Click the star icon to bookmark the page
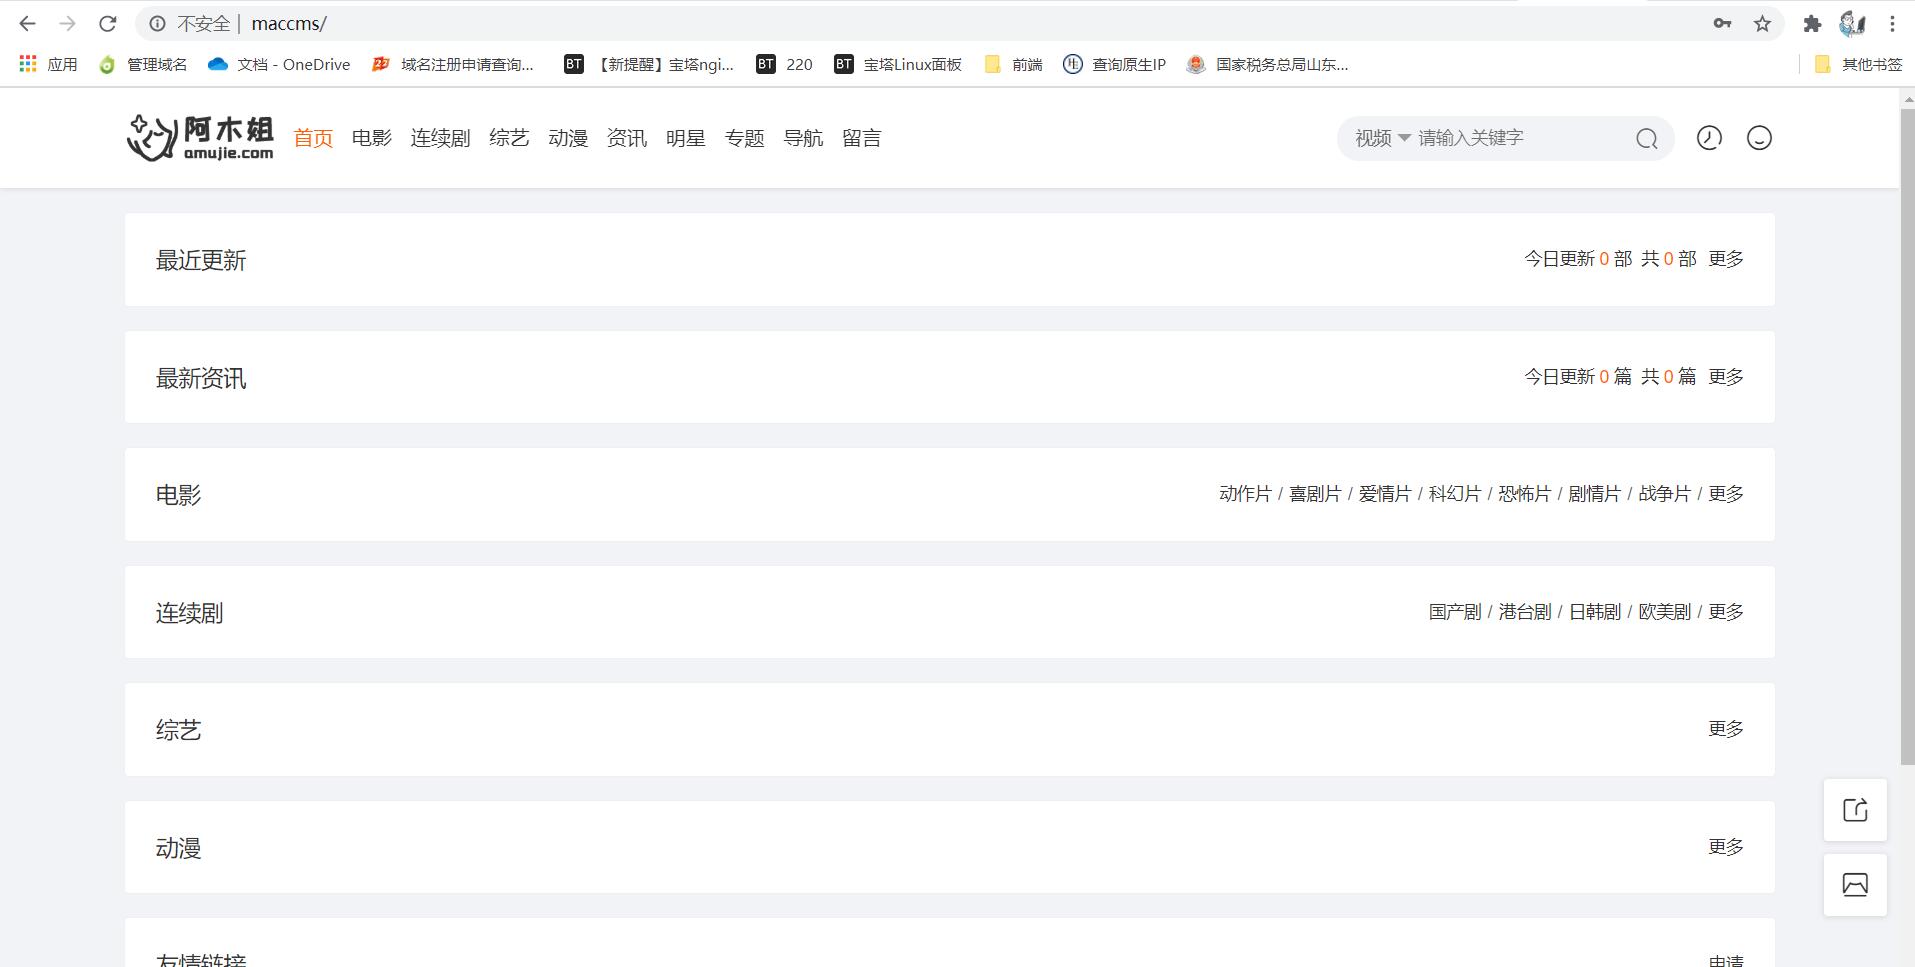The image size is (1915, 967). click(x=1760, y=22)
